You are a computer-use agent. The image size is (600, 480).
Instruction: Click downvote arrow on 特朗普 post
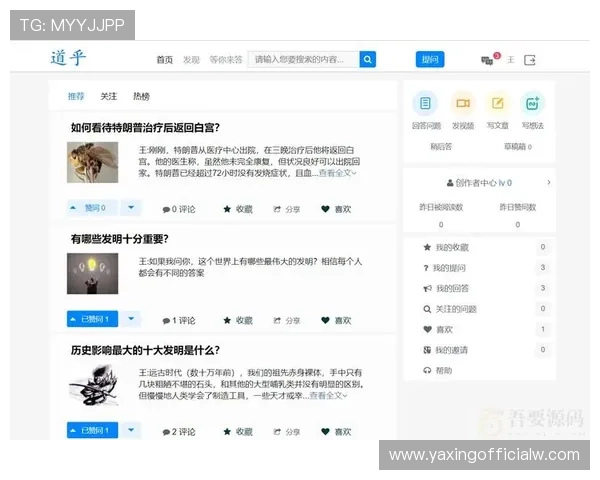pyautogui.click(x=131, y=208)
